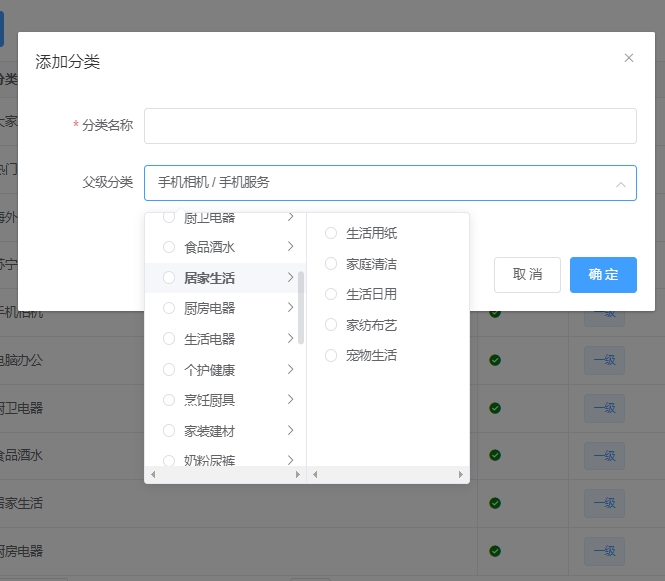This screenshot has width=665, height=581.
Task: Click green check icon in 居家生活 row
Action: coord(495,503)
